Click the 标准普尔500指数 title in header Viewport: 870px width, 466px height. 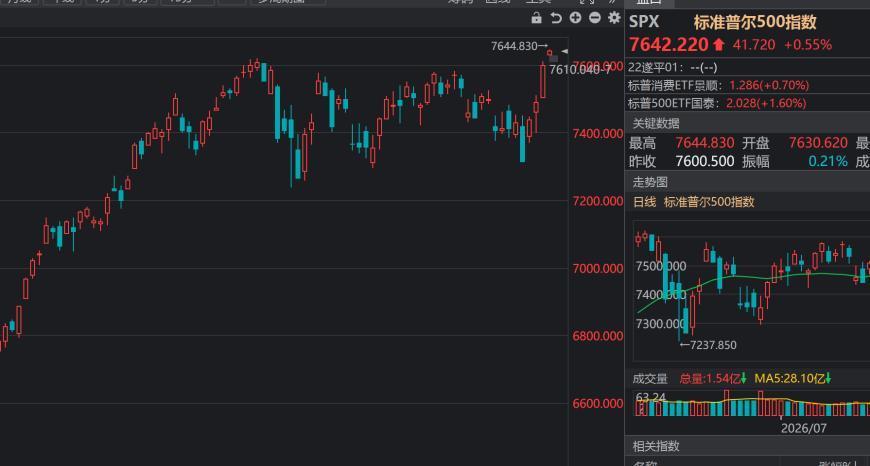pyautogui.click(x=755, y=22)
